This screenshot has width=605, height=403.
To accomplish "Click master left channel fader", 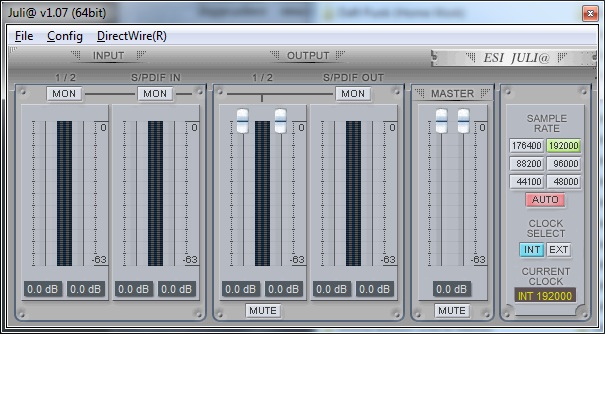I will [x=441, y=121].
